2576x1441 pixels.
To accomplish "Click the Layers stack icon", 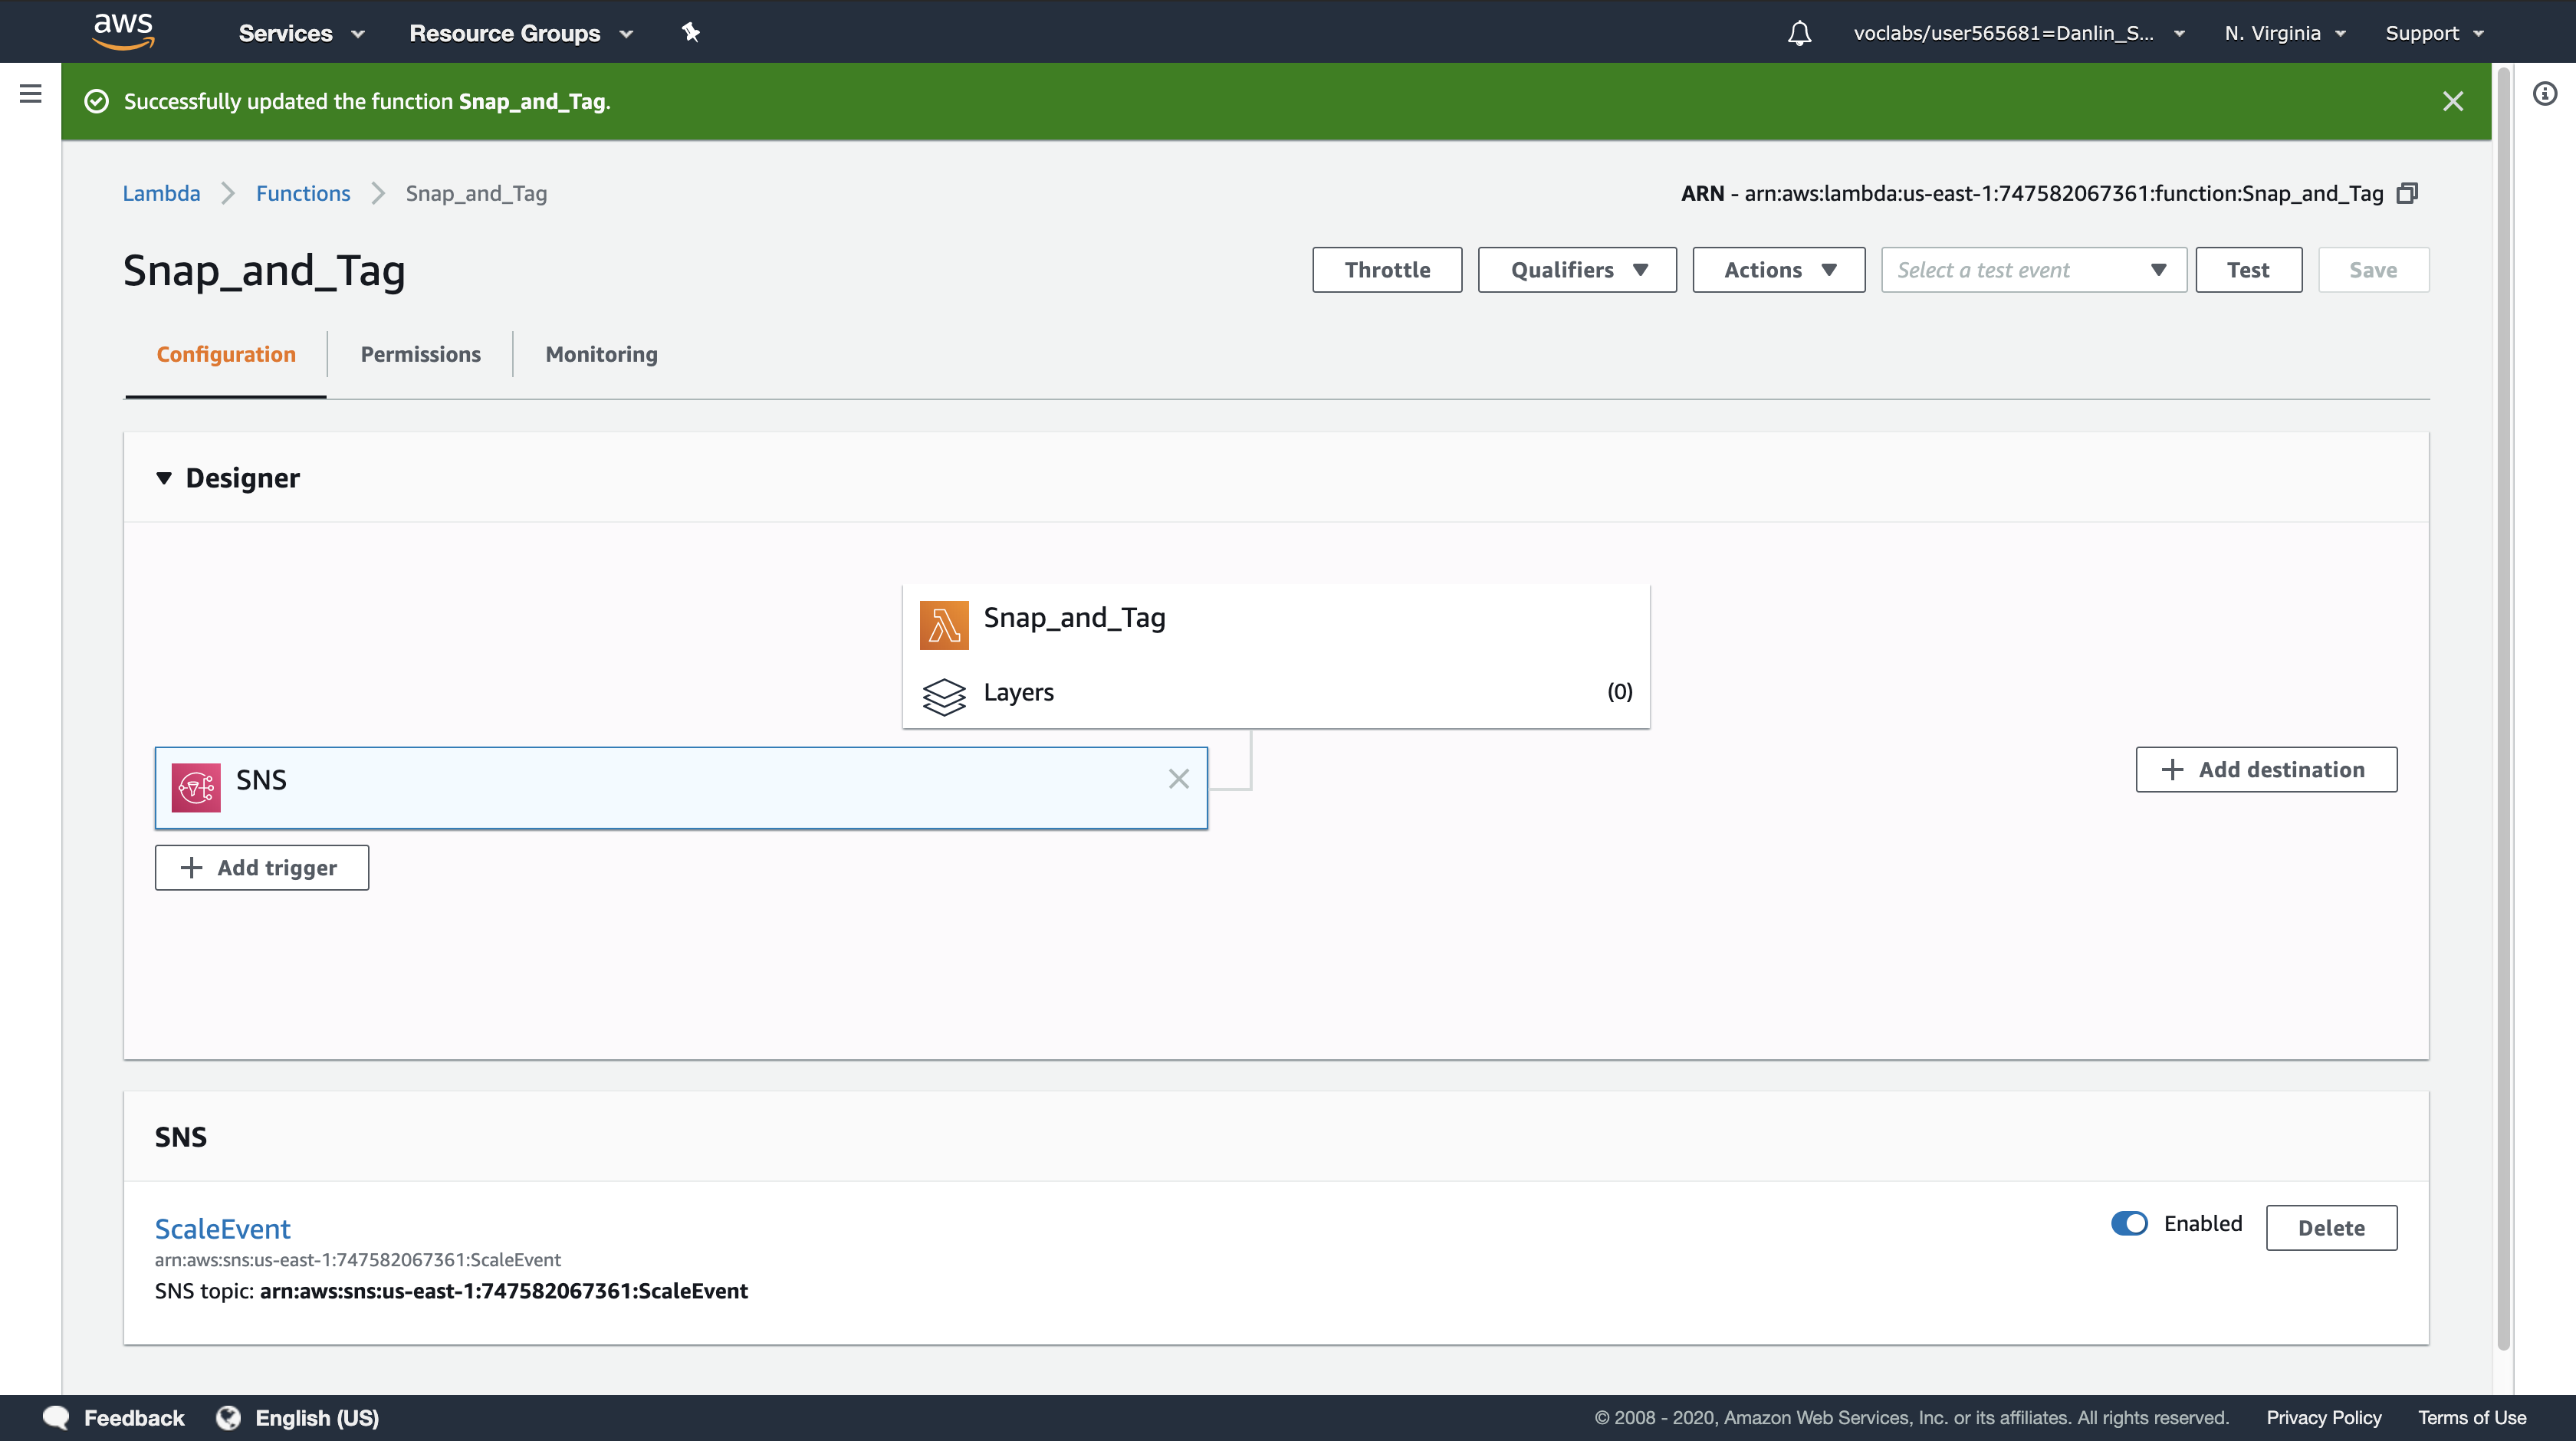I will coord(943,696).
